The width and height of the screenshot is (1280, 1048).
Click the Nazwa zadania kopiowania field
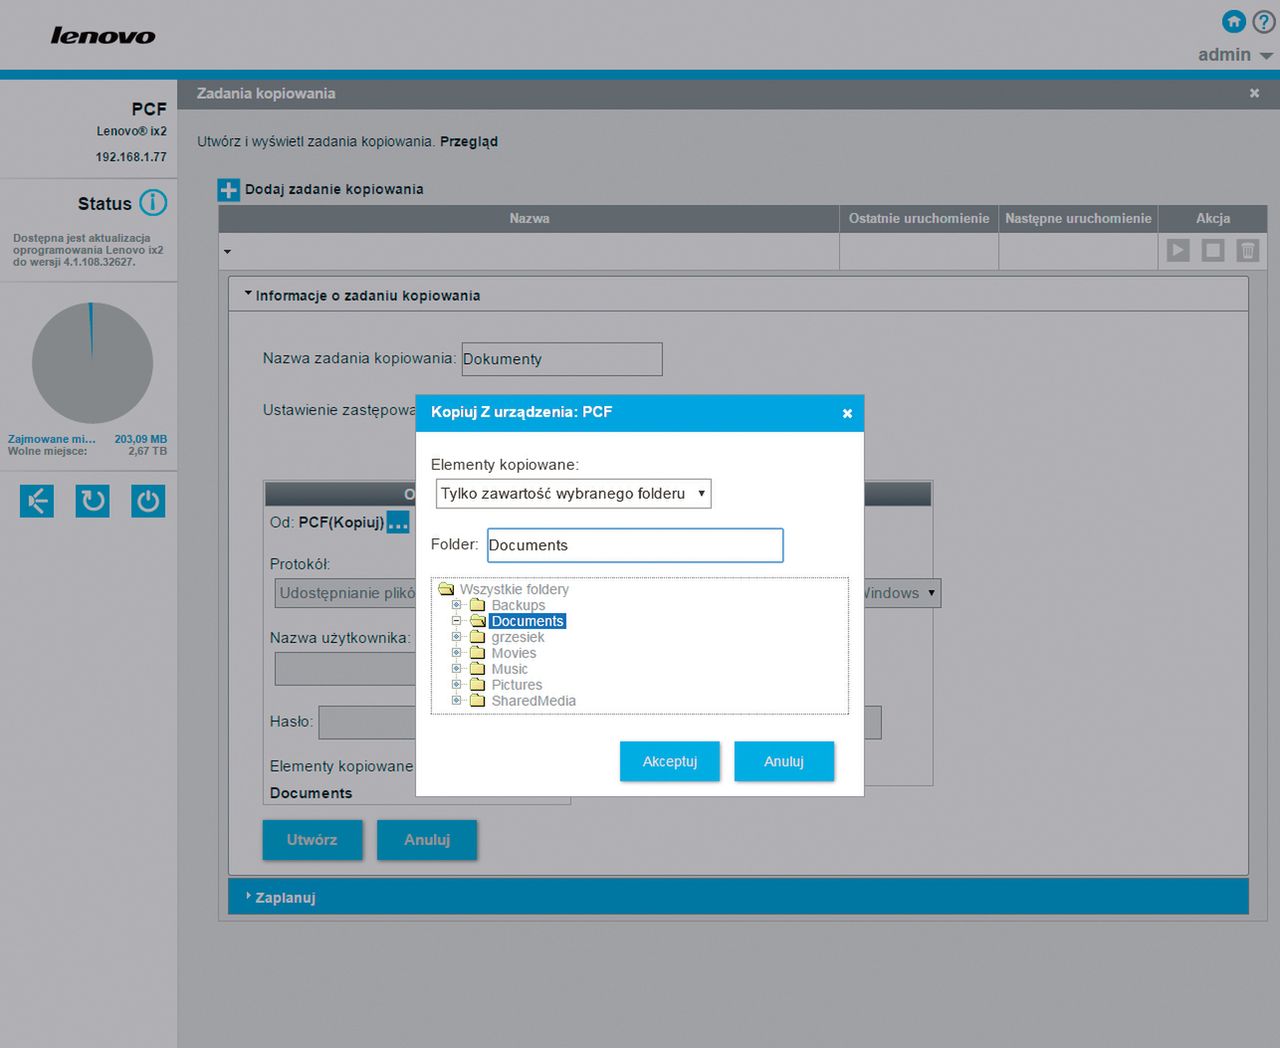(562, 359)
